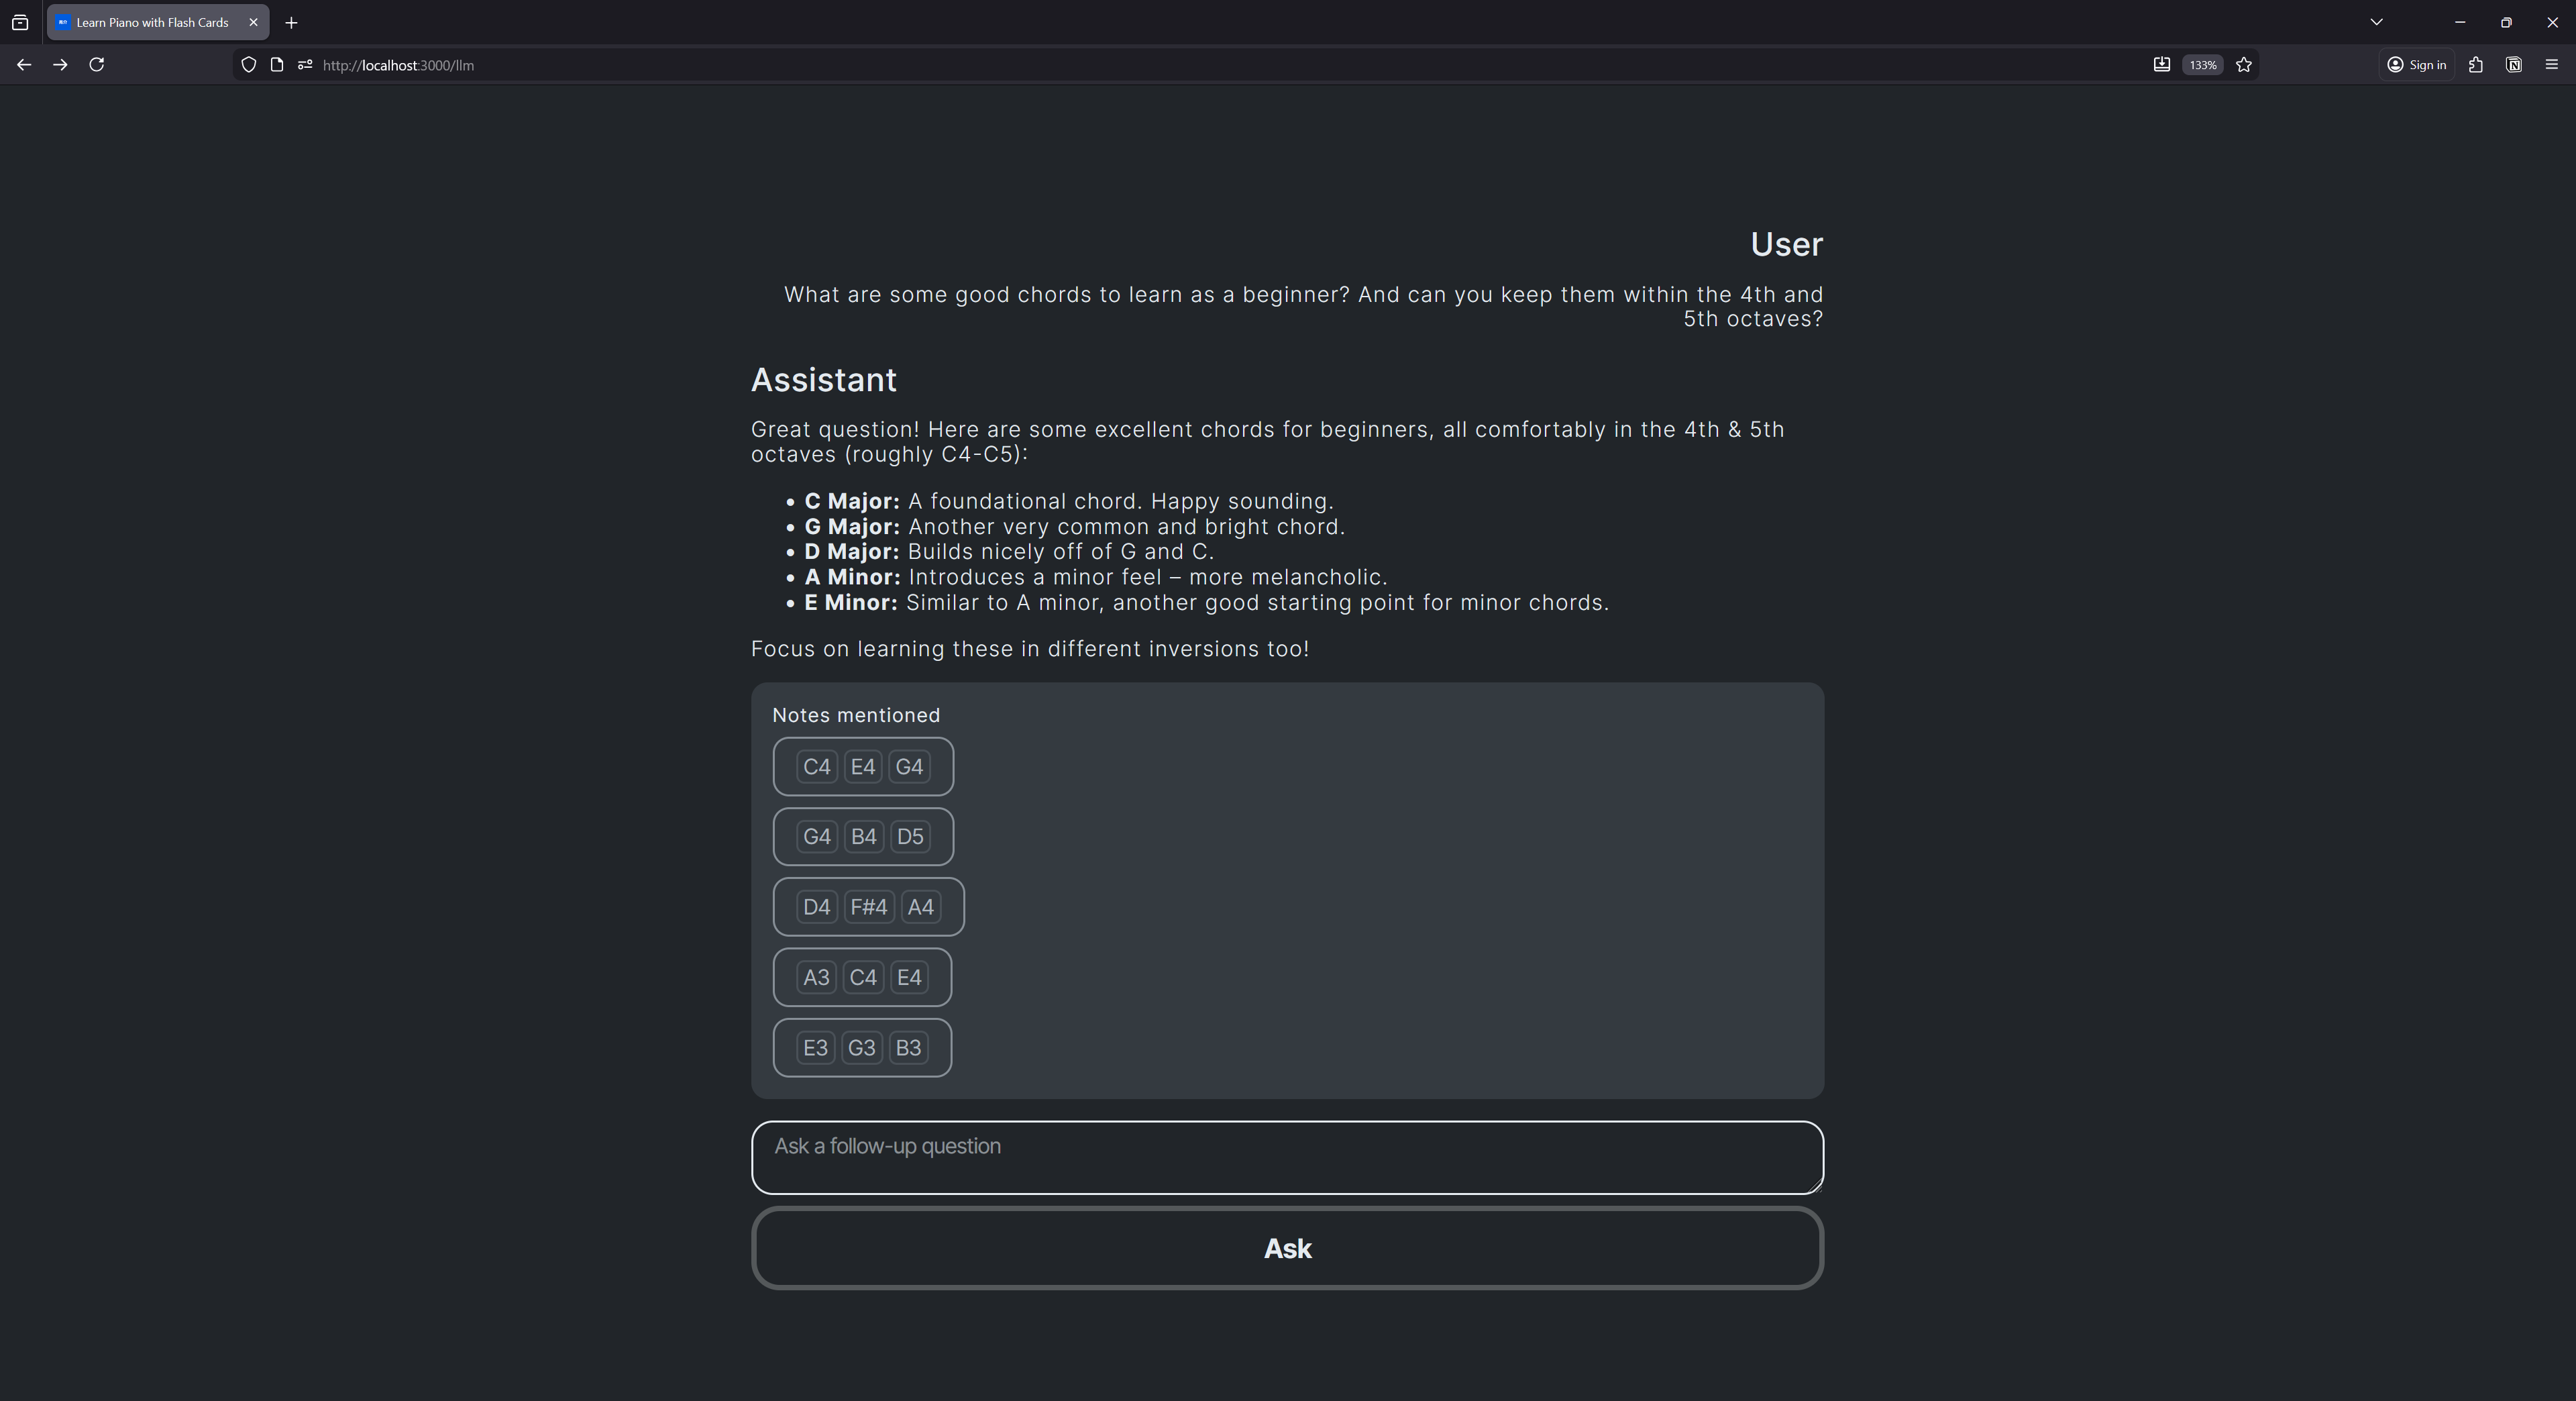Toggle the E3 note chip
Screen dimensions: 2576x1401
click(815, 1047)
